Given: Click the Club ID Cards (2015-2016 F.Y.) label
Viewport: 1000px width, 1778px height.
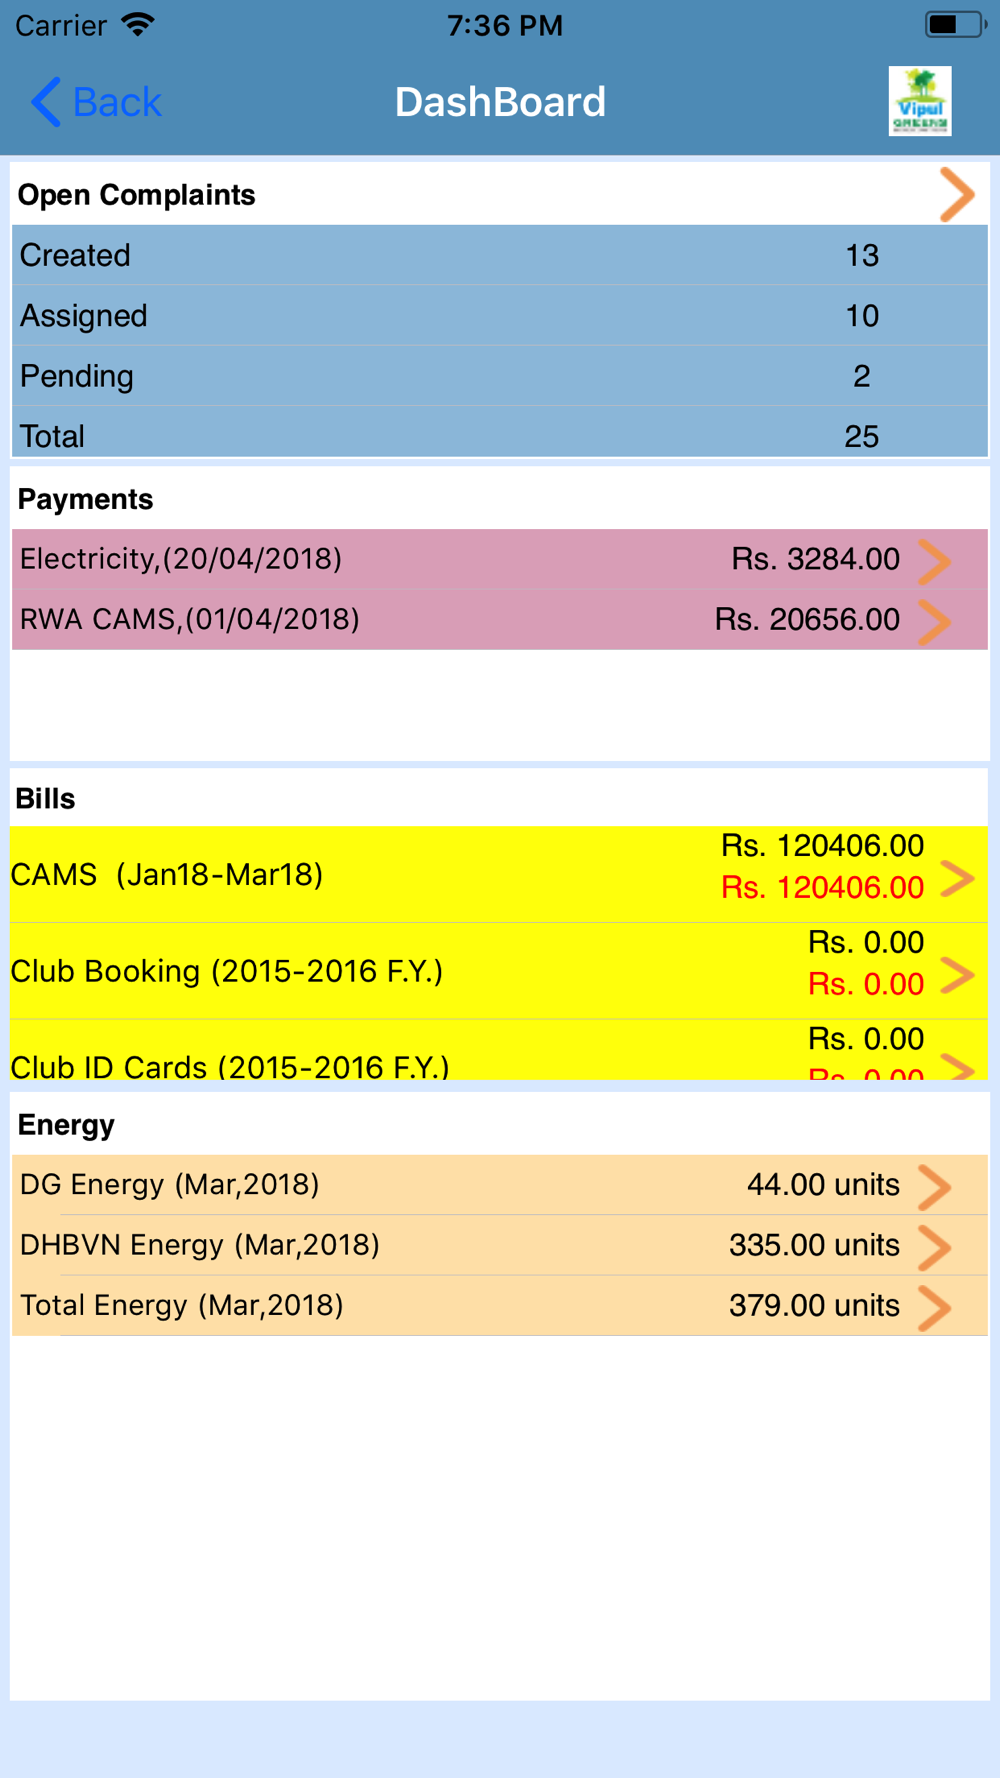Looking at the screenshot, I should 230,1066.
